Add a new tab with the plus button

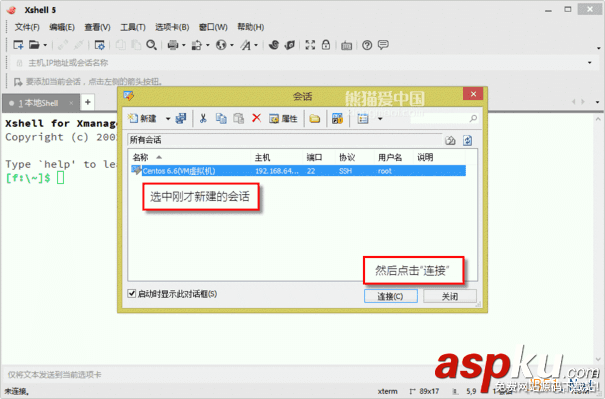point(88,102)
